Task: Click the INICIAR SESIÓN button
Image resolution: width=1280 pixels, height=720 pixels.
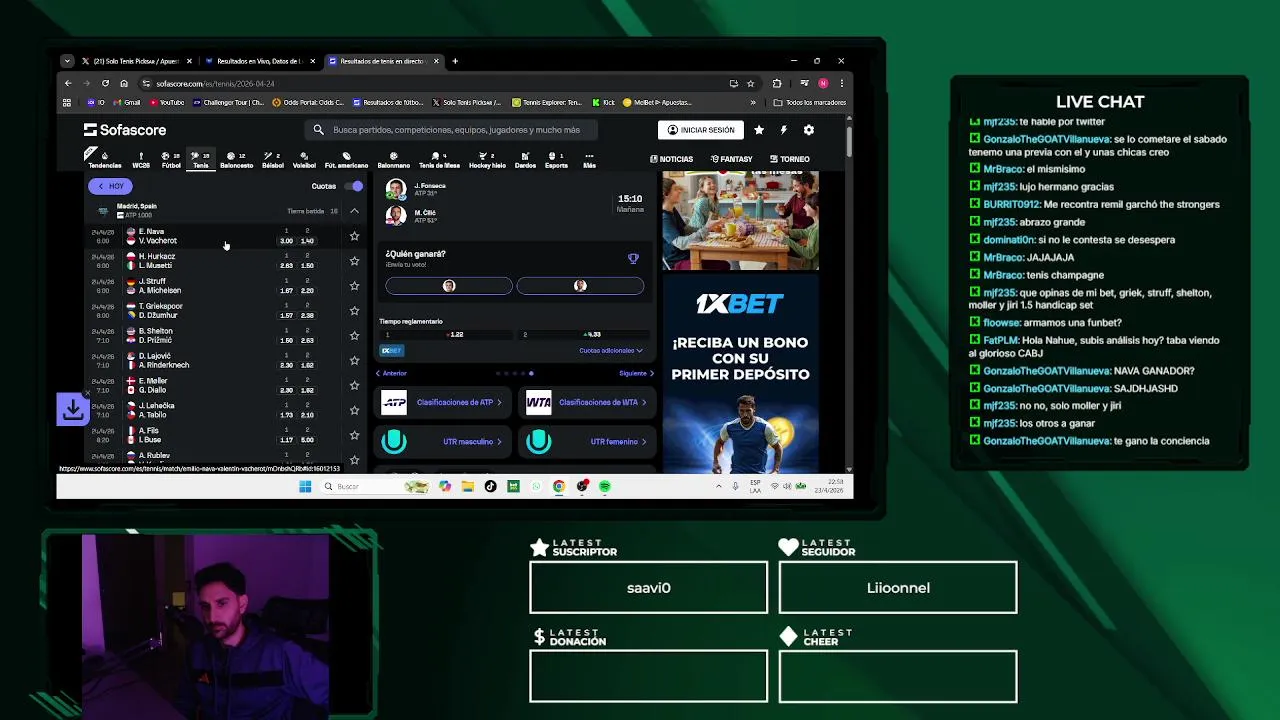Action: pyautogui.click(x=700, y=130)
